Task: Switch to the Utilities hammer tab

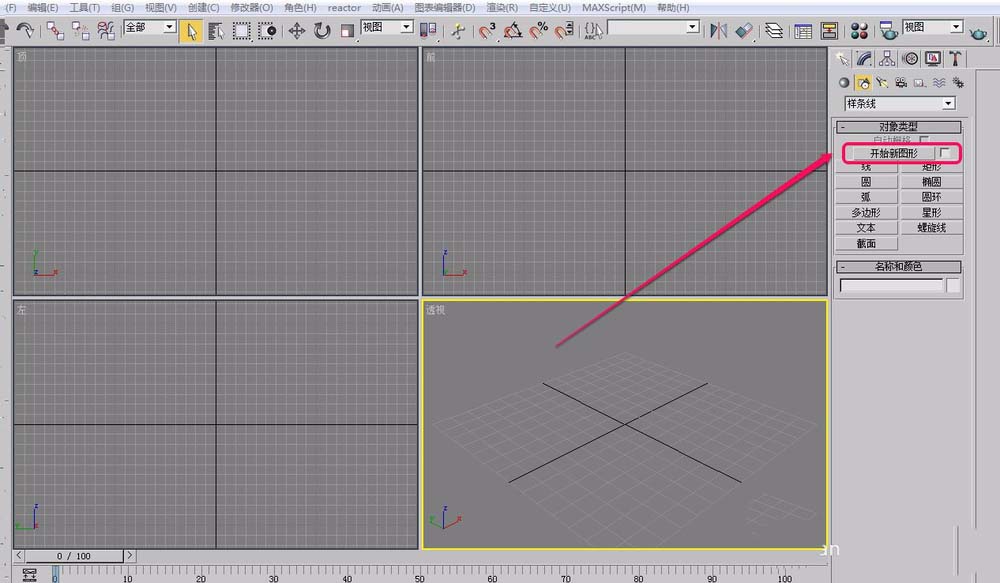Action: (955, 59)
